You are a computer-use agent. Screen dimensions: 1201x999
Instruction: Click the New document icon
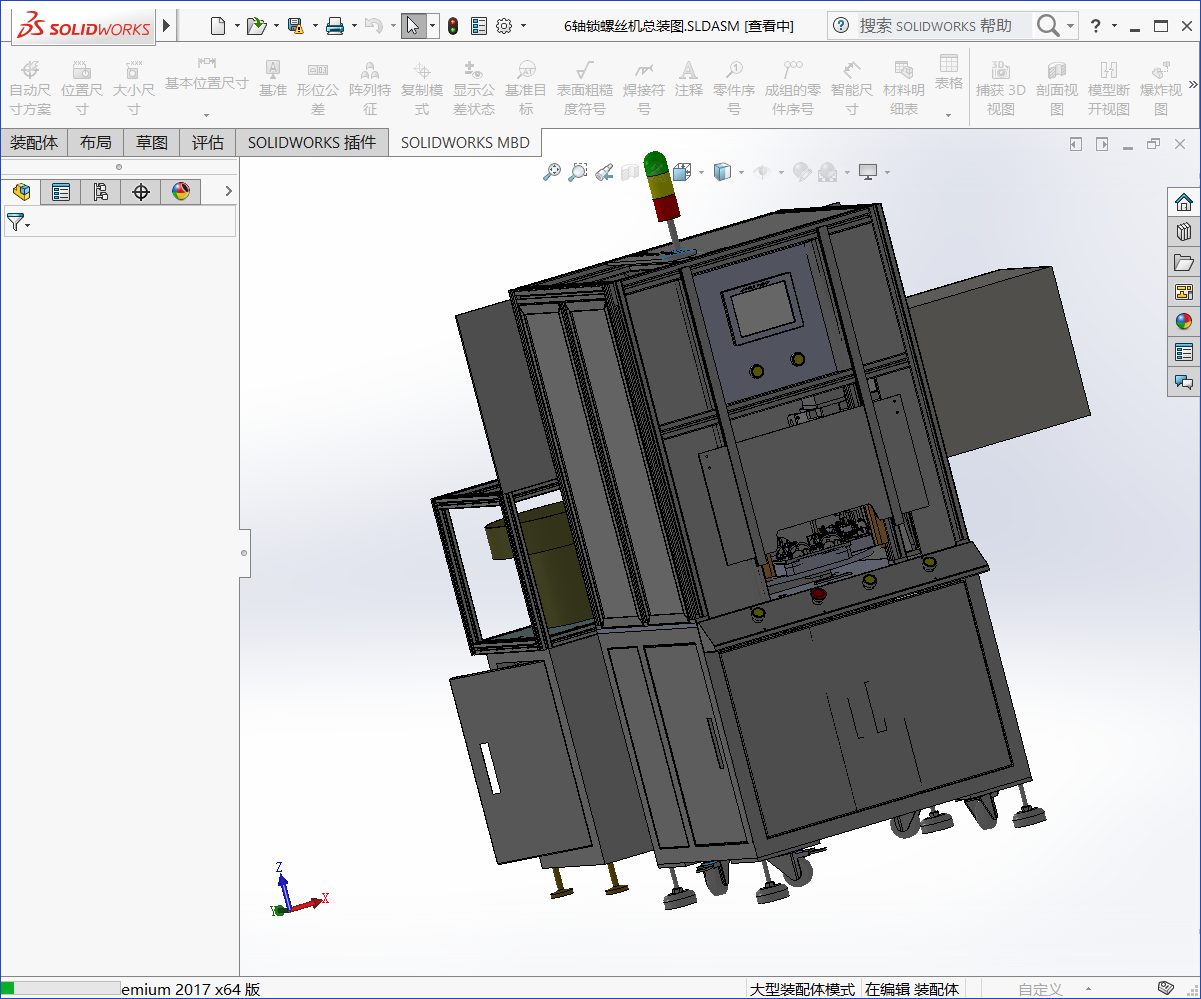click(x=217, y=26)
